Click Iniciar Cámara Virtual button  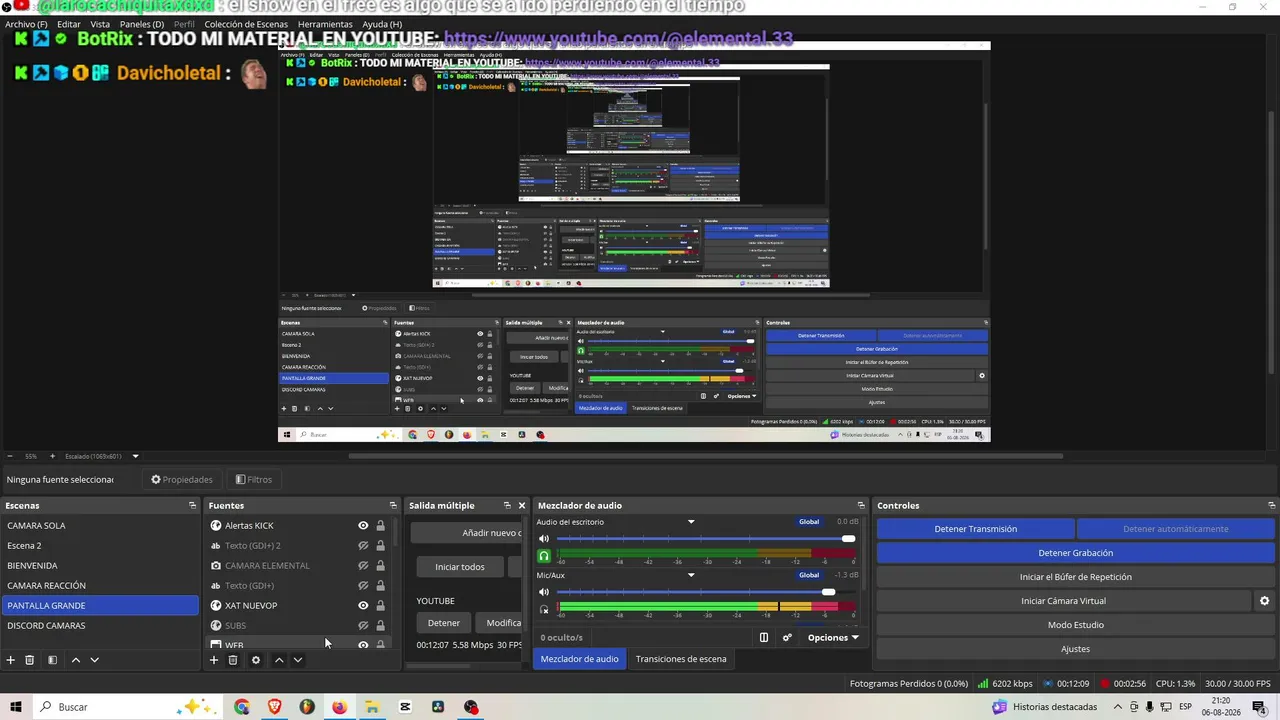(1063, 601)
